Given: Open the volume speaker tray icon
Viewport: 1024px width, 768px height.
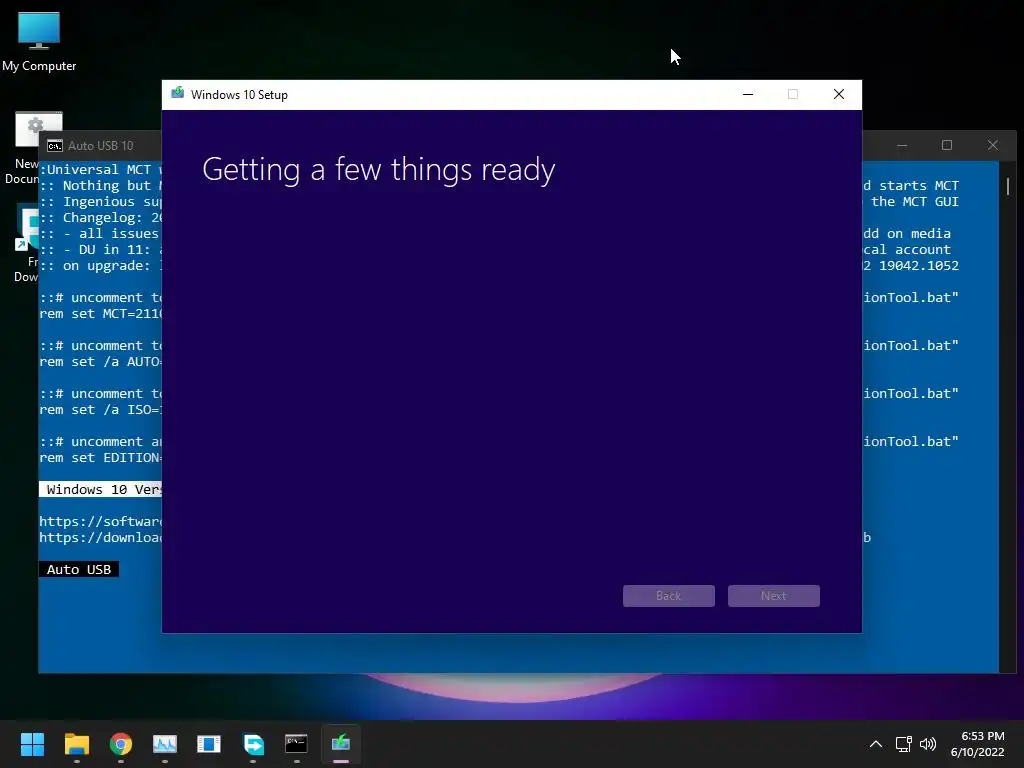Looking at the screenshot, I should point(927,744).
